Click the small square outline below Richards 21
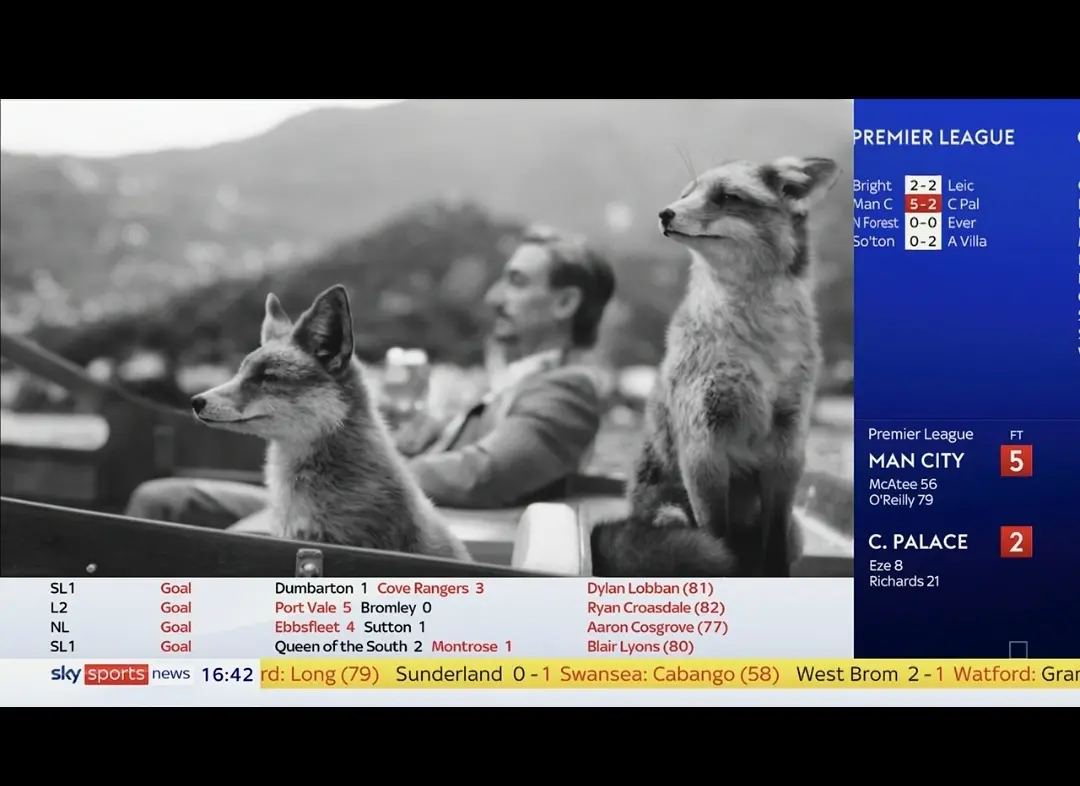This screenshot has width=1080, height=786. (x=1018, y=650)
